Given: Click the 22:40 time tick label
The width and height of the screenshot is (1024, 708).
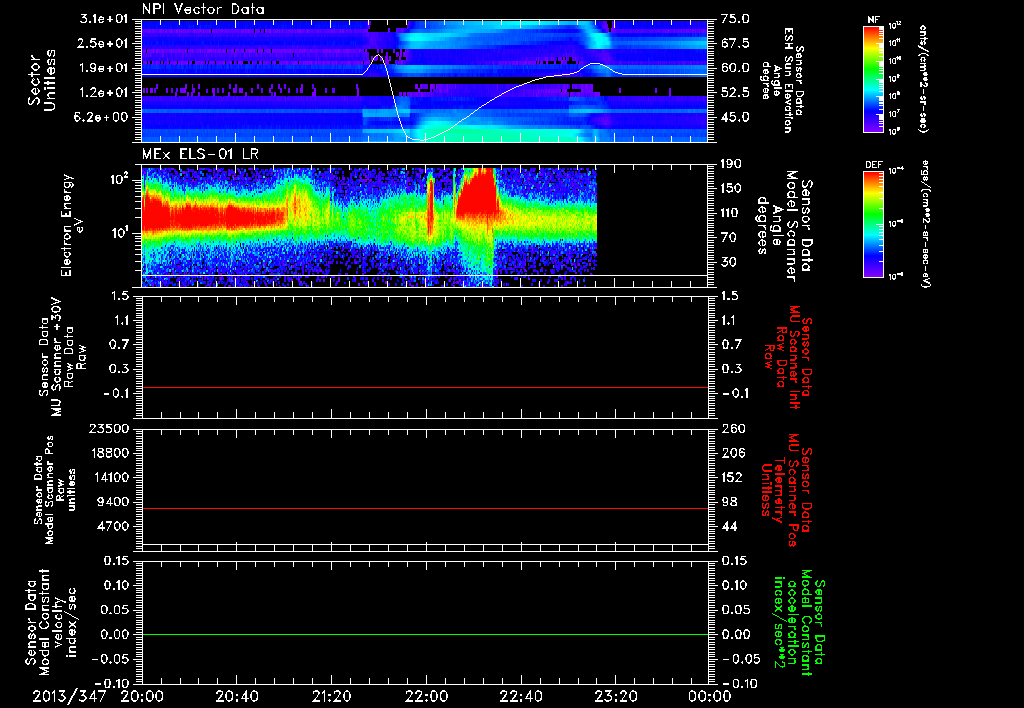Looking at the screenshot, I should tap(520, 696).
